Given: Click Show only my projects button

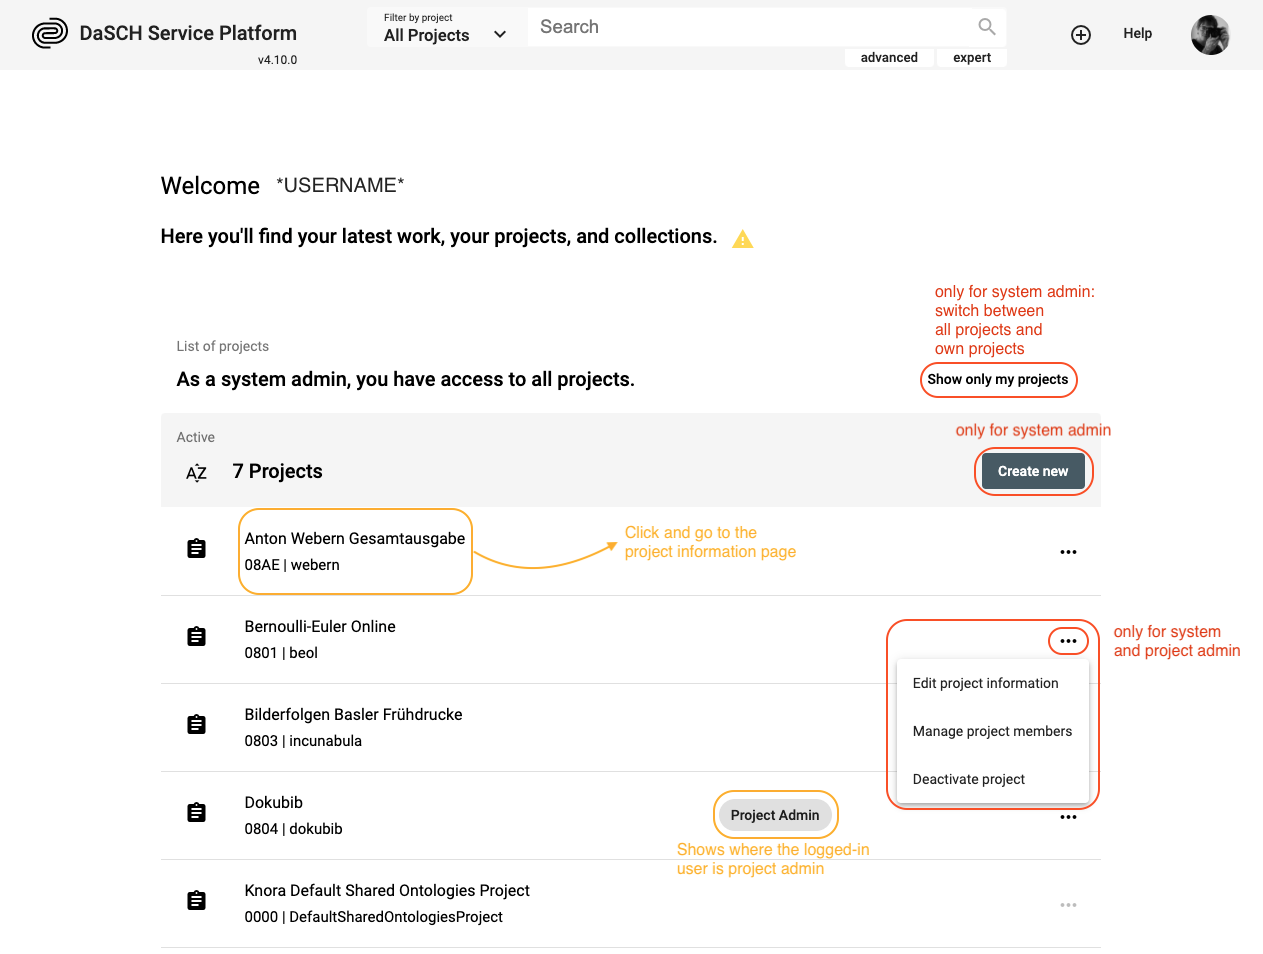Looking at the screenshot, I should 998,379.
